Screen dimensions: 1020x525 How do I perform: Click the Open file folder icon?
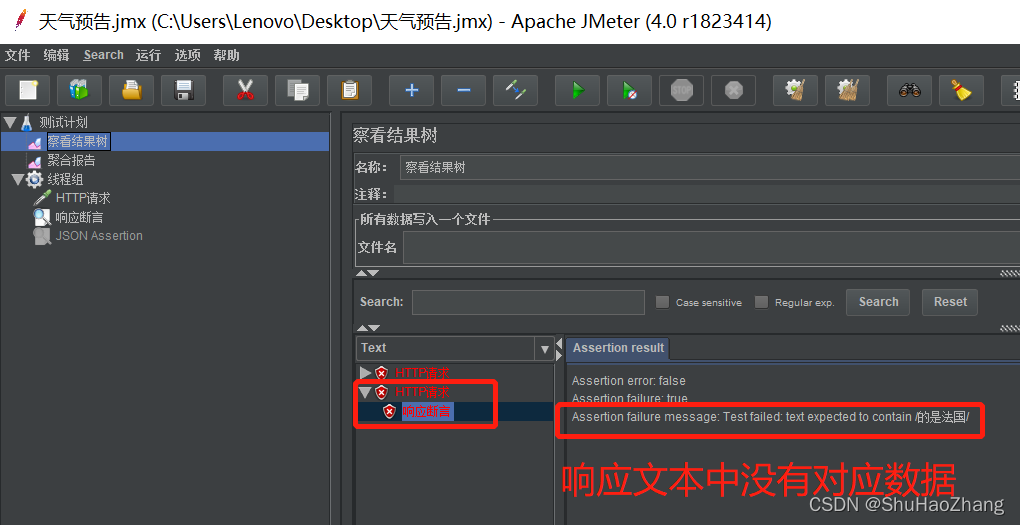point(131,90)
